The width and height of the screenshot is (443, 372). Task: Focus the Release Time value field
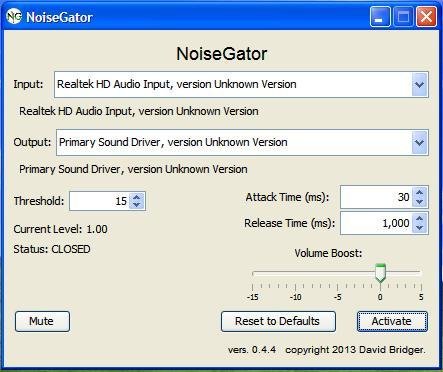point(376,223)
